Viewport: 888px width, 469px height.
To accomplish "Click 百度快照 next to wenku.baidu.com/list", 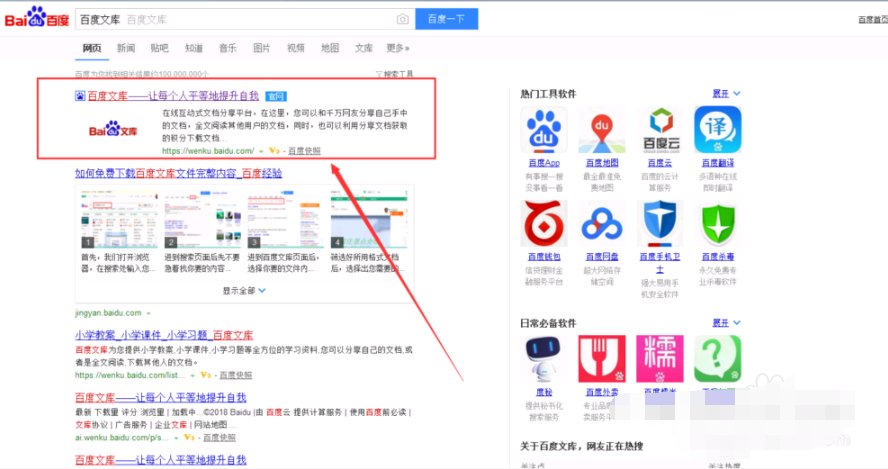I will pyautogui.click(x=236, y=375).
